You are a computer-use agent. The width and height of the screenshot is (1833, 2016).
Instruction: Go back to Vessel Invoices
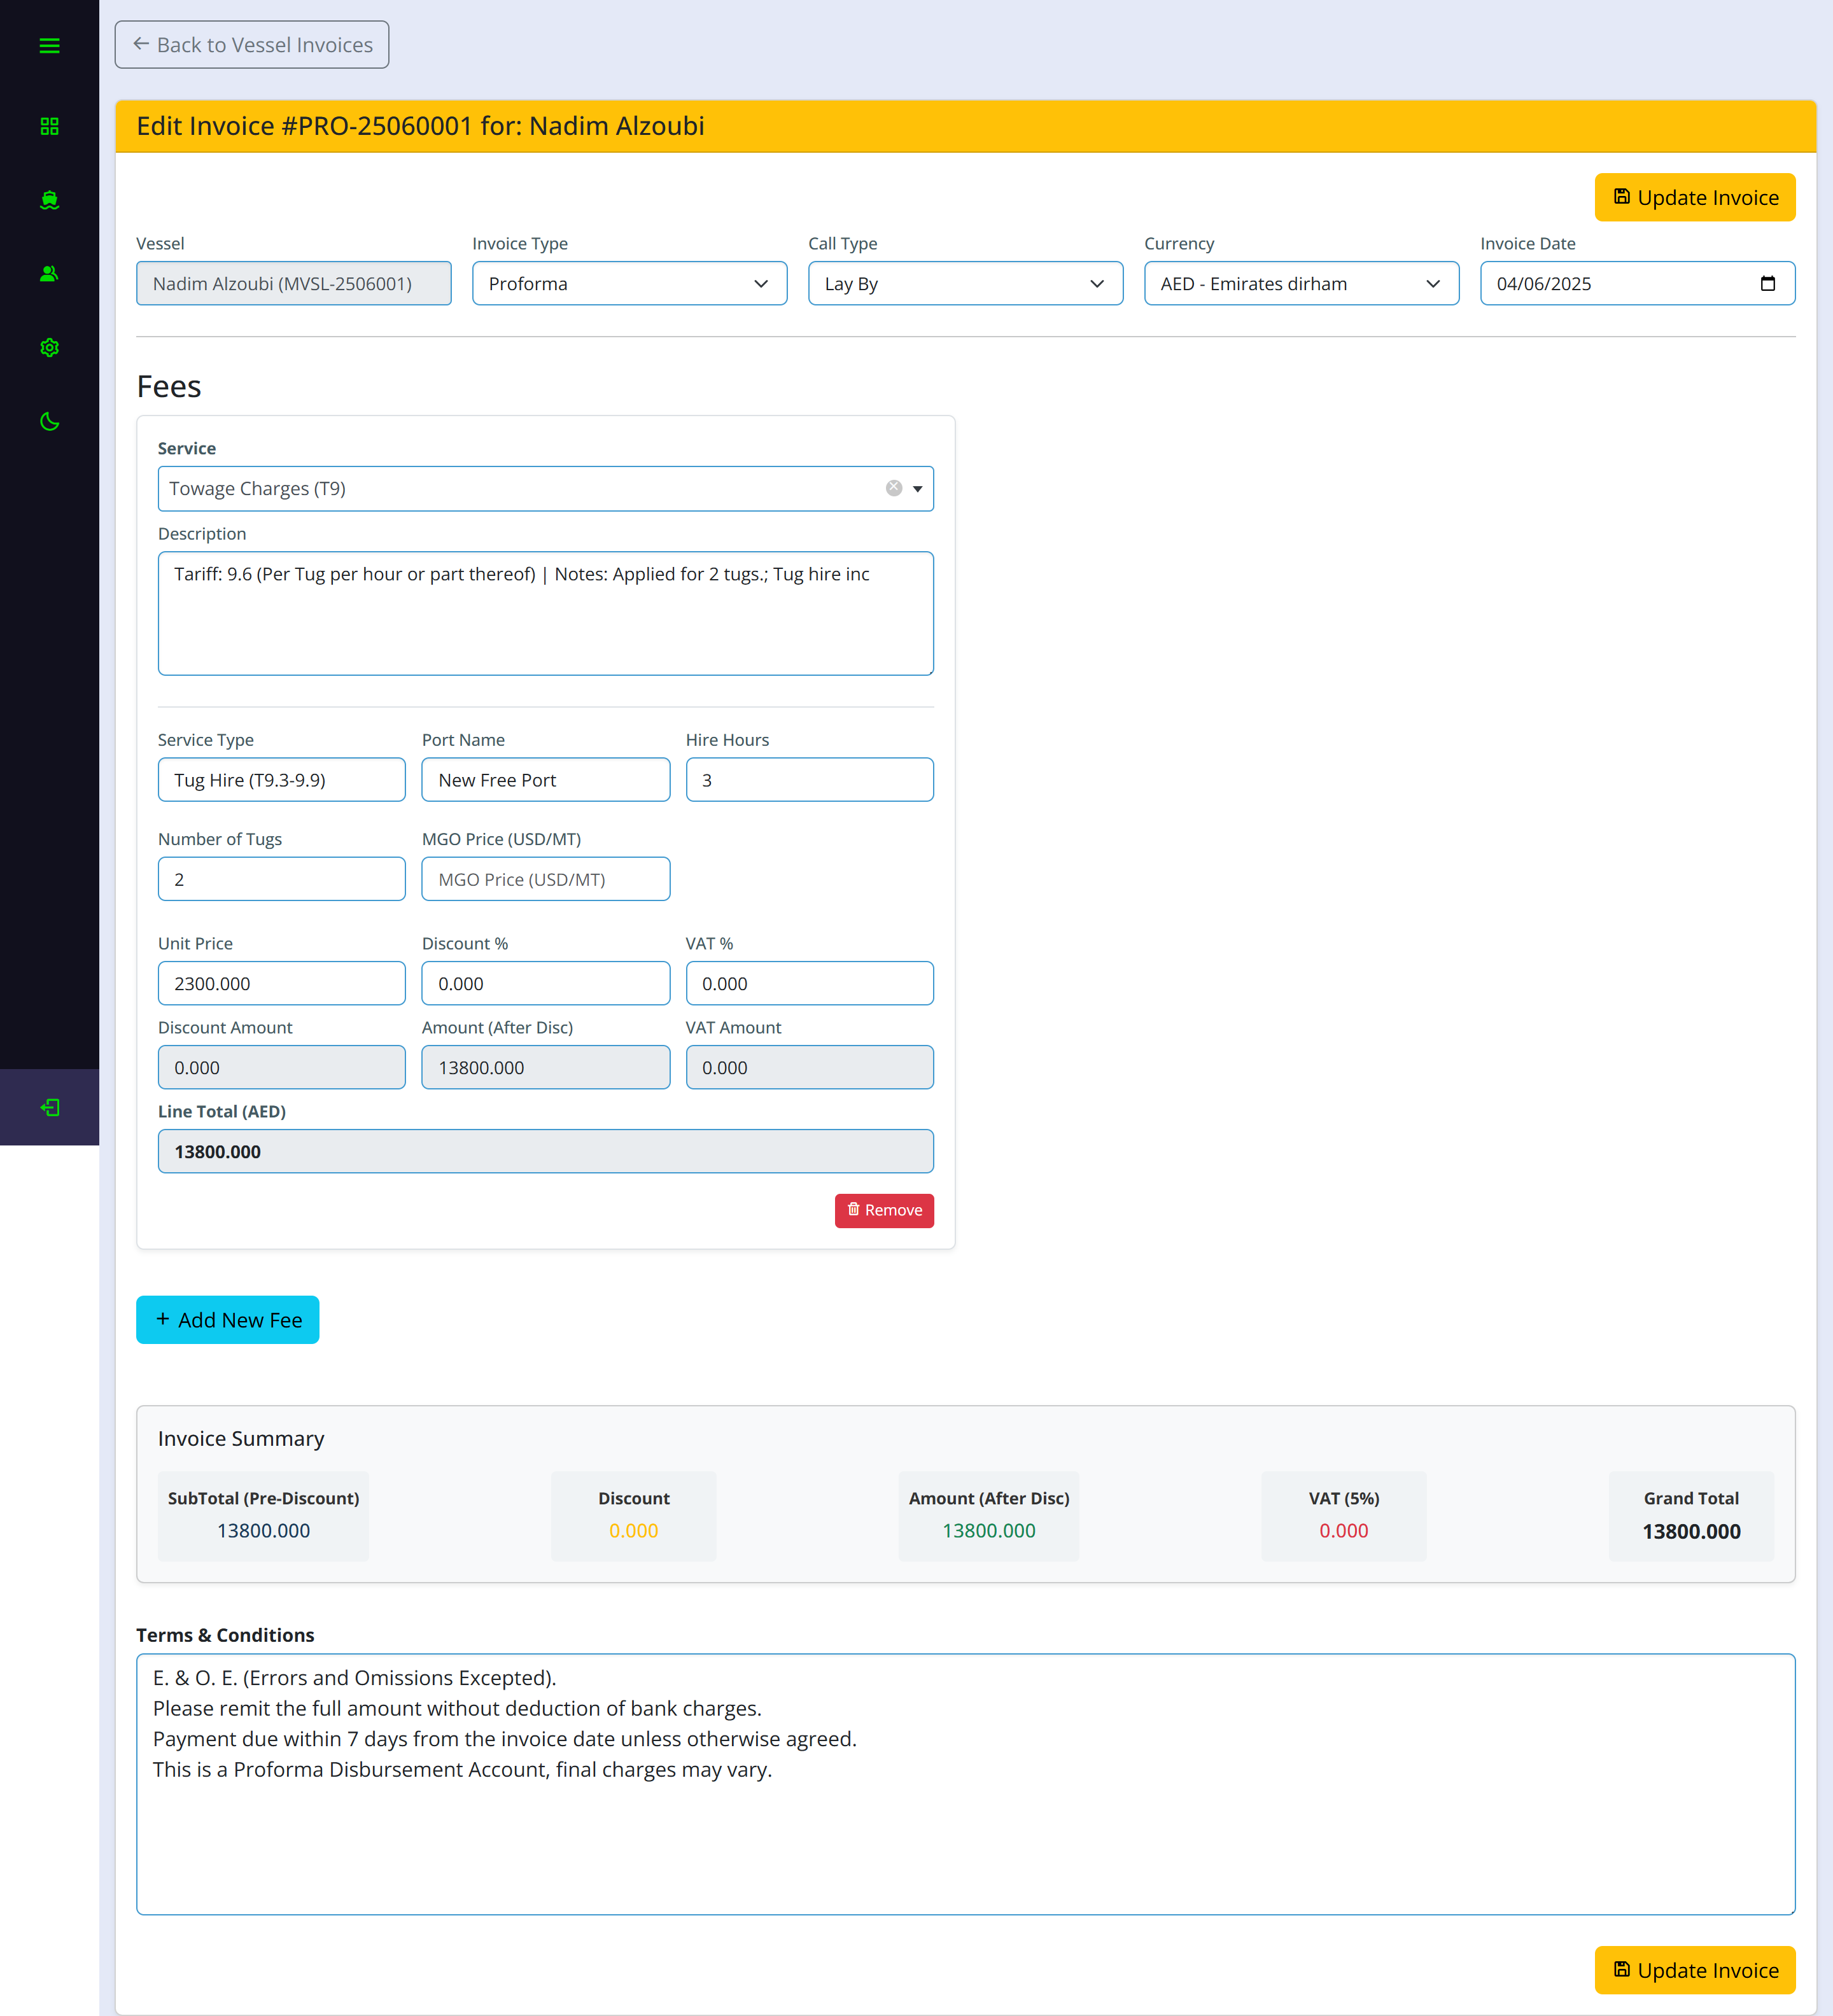coord(252,45)
